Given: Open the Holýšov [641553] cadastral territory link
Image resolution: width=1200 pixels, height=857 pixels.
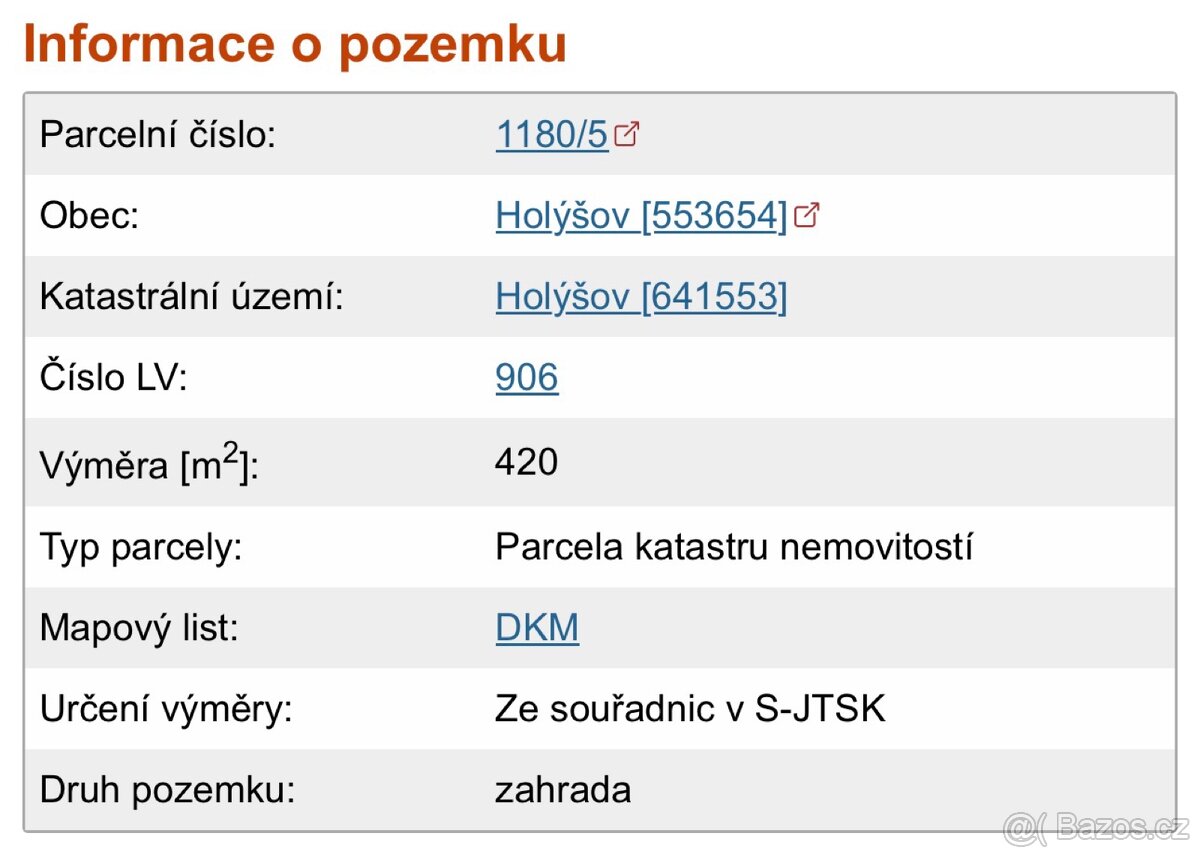Looking at the screenshot, I should 642,297.
